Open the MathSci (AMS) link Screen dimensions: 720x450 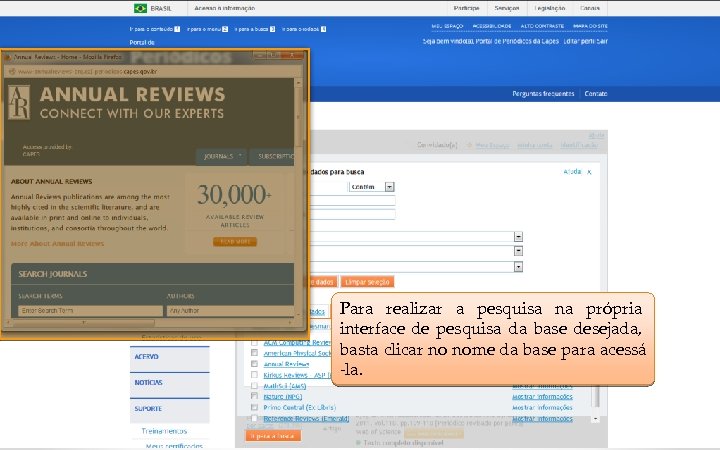[x=285, y=386]
